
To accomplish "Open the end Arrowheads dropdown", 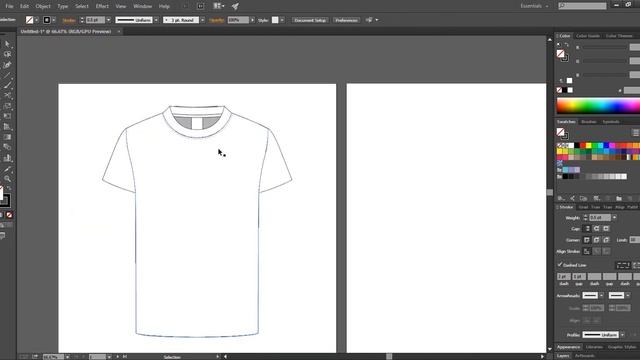I will point(628,296).
